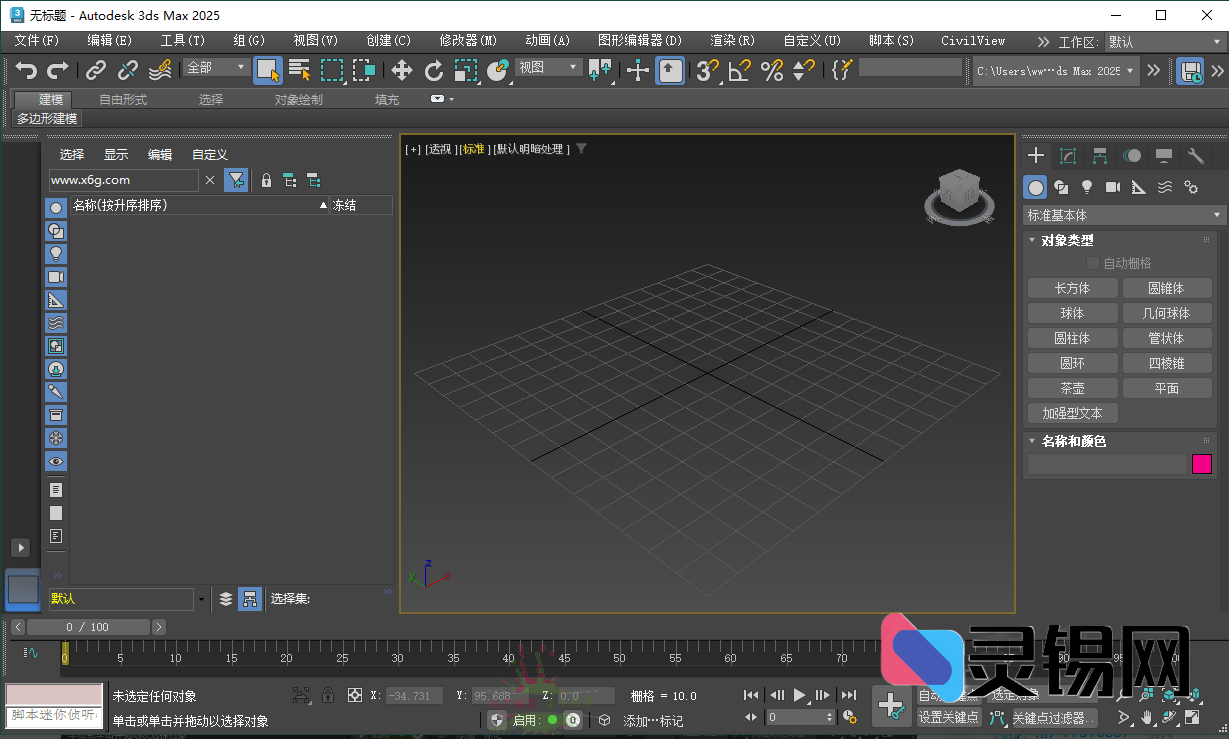Viewport: 1229px width, 739px height.
Task: Open the project path dropdown C:\Users
Action: (1056, 71)
